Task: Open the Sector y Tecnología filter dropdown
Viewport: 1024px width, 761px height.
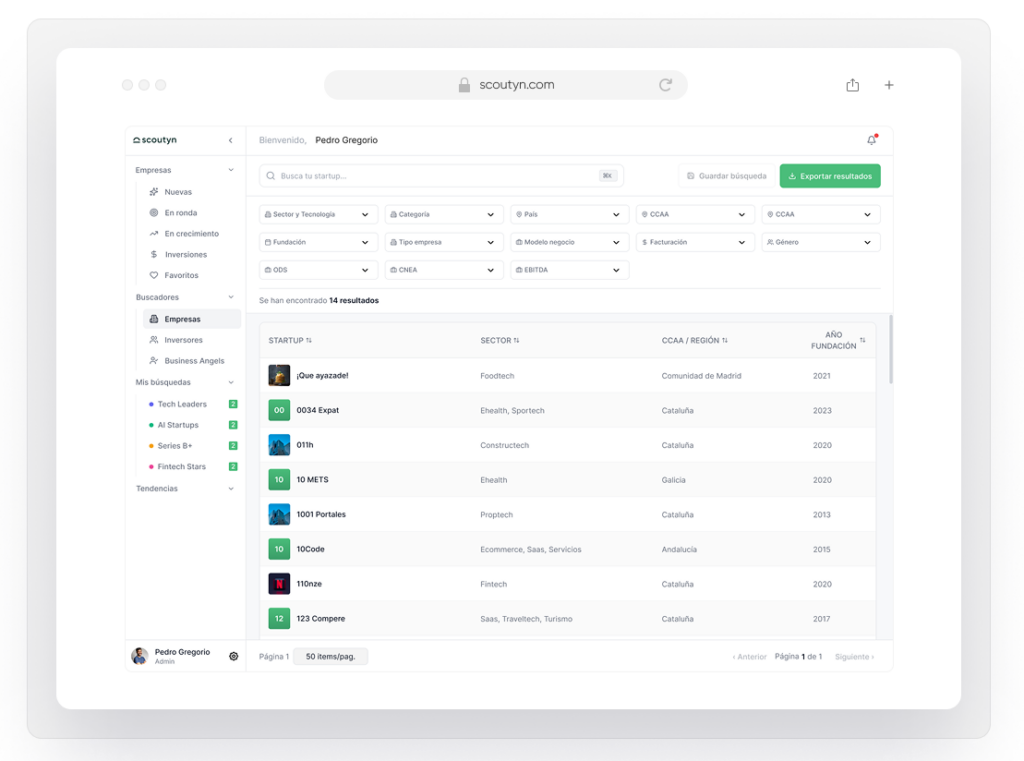Action: click(318, 214)
